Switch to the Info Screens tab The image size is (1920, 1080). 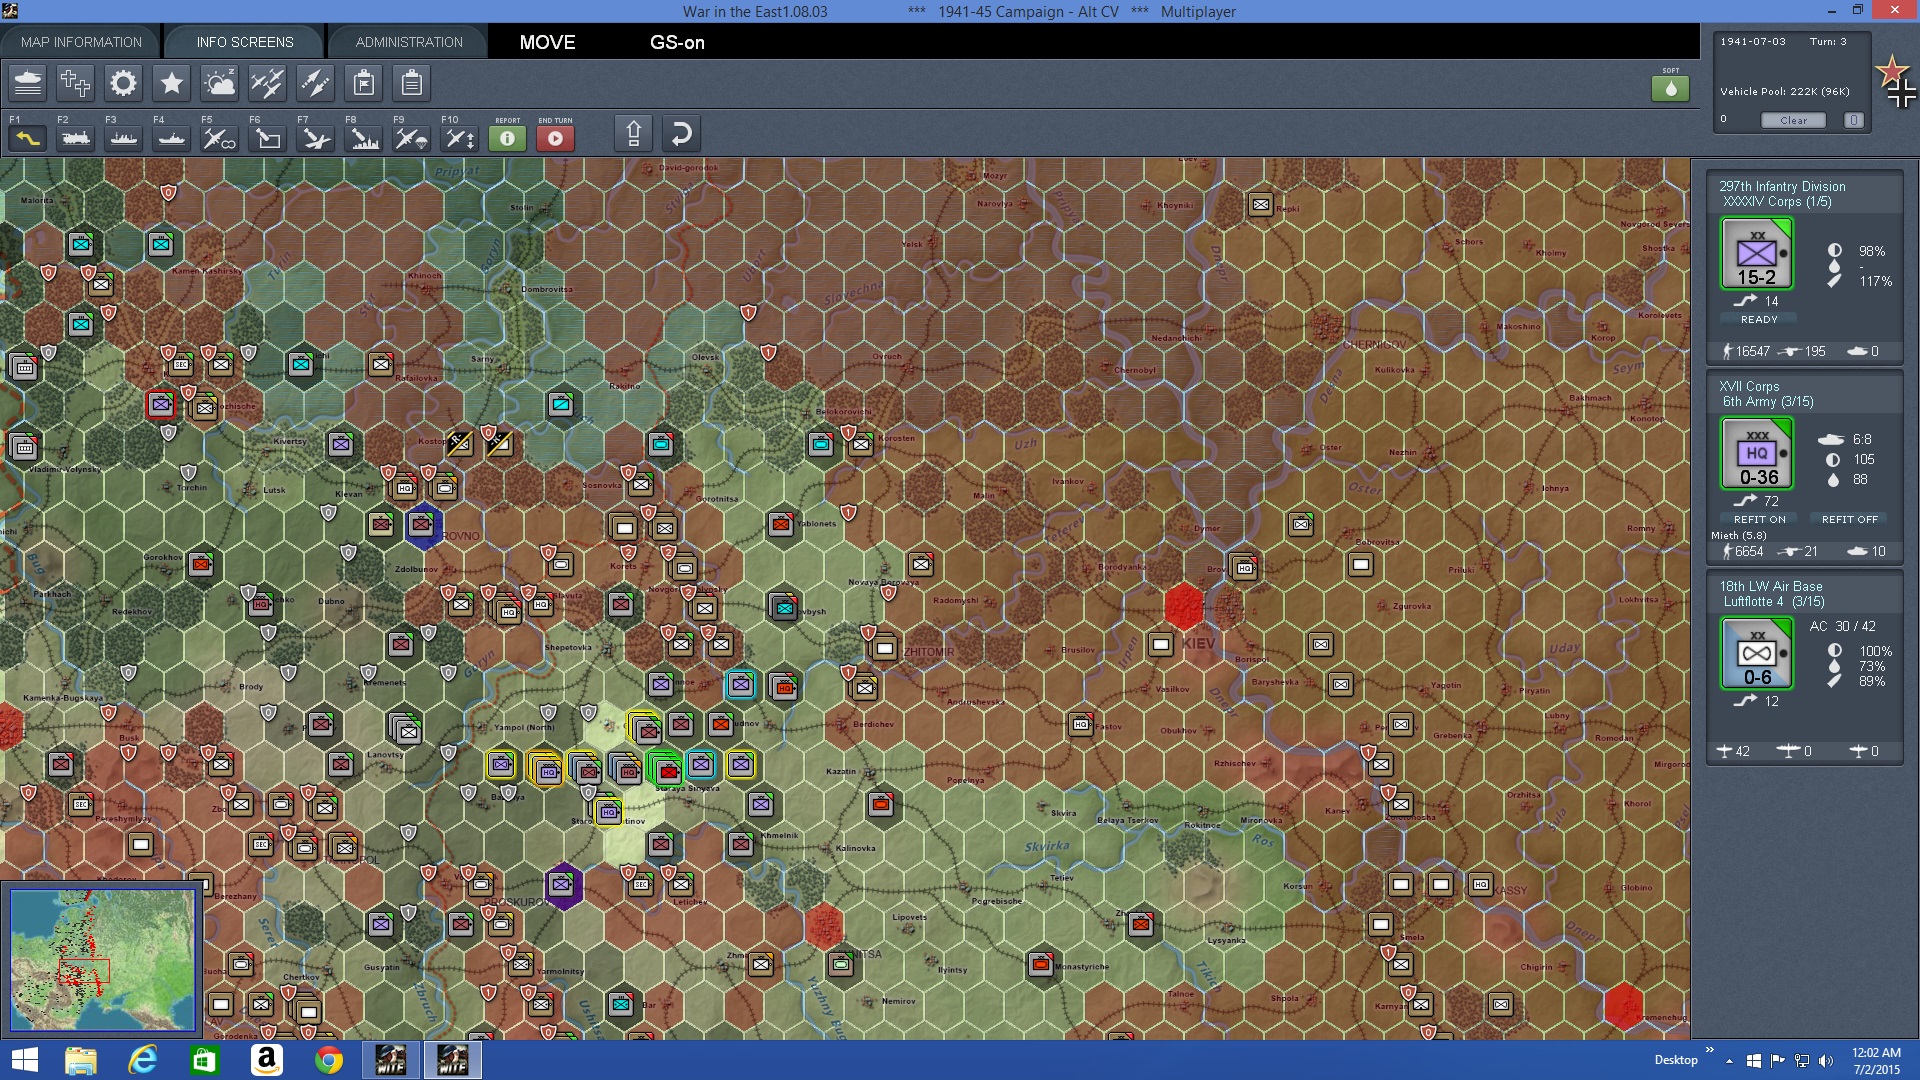click(245, 42)
